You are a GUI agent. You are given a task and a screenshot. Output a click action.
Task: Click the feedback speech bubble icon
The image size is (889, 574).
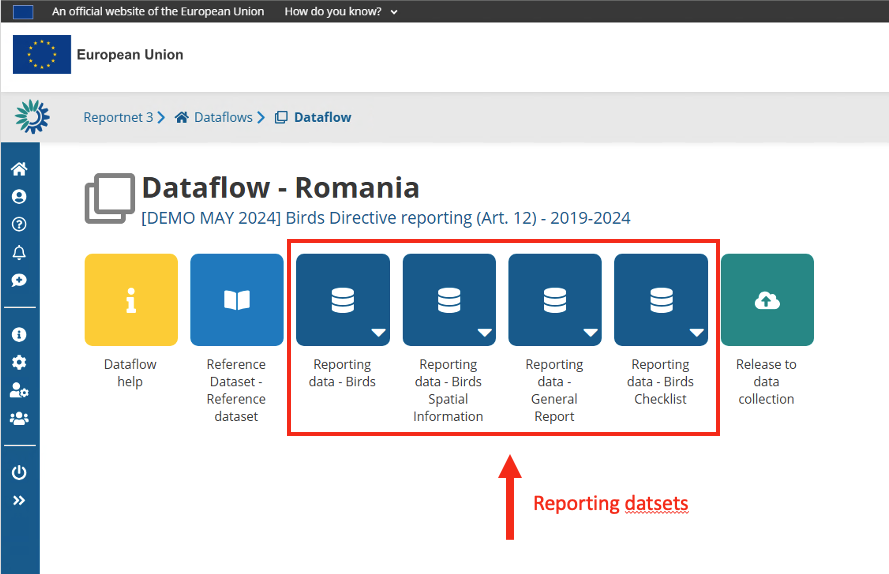(19, 280)
